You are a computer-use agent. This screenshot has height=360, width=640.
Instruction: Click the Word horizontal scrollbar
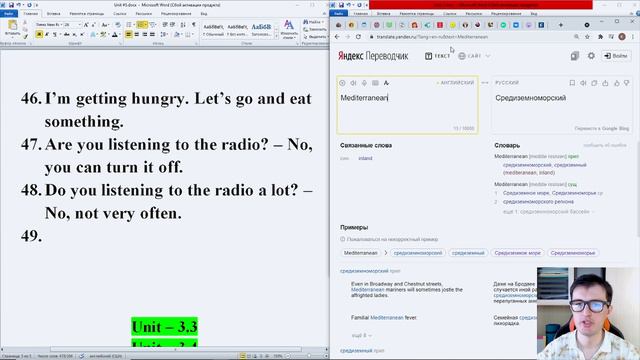pyautogui.click(x=176, y=349)
